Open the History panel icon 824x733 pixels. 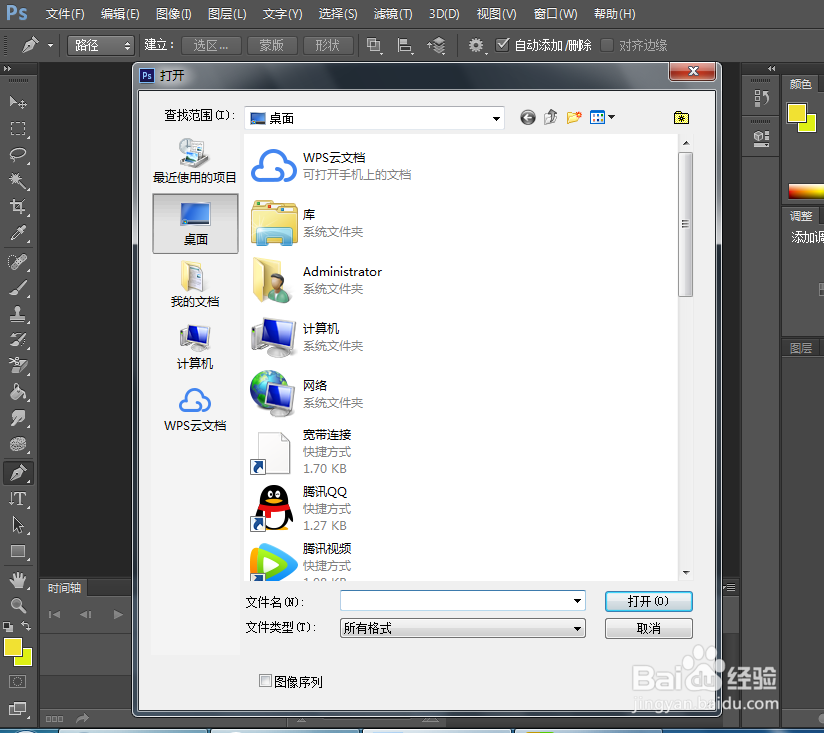(x=761, y=98)
